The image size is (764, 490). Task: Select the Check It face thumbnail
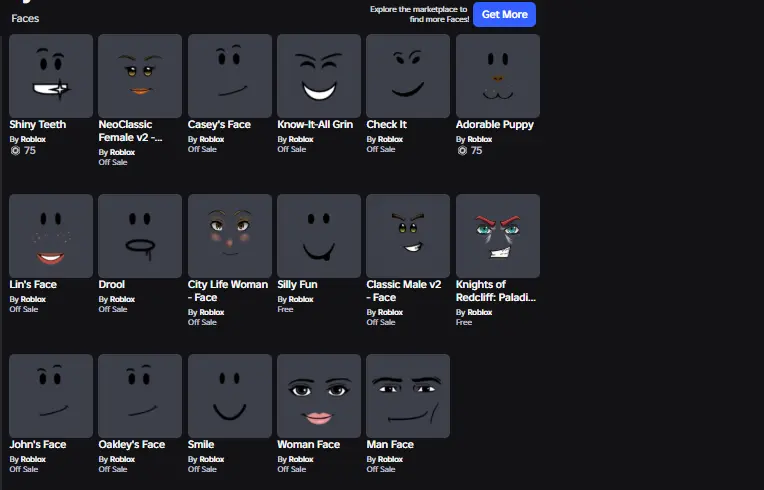click(408, 76)
